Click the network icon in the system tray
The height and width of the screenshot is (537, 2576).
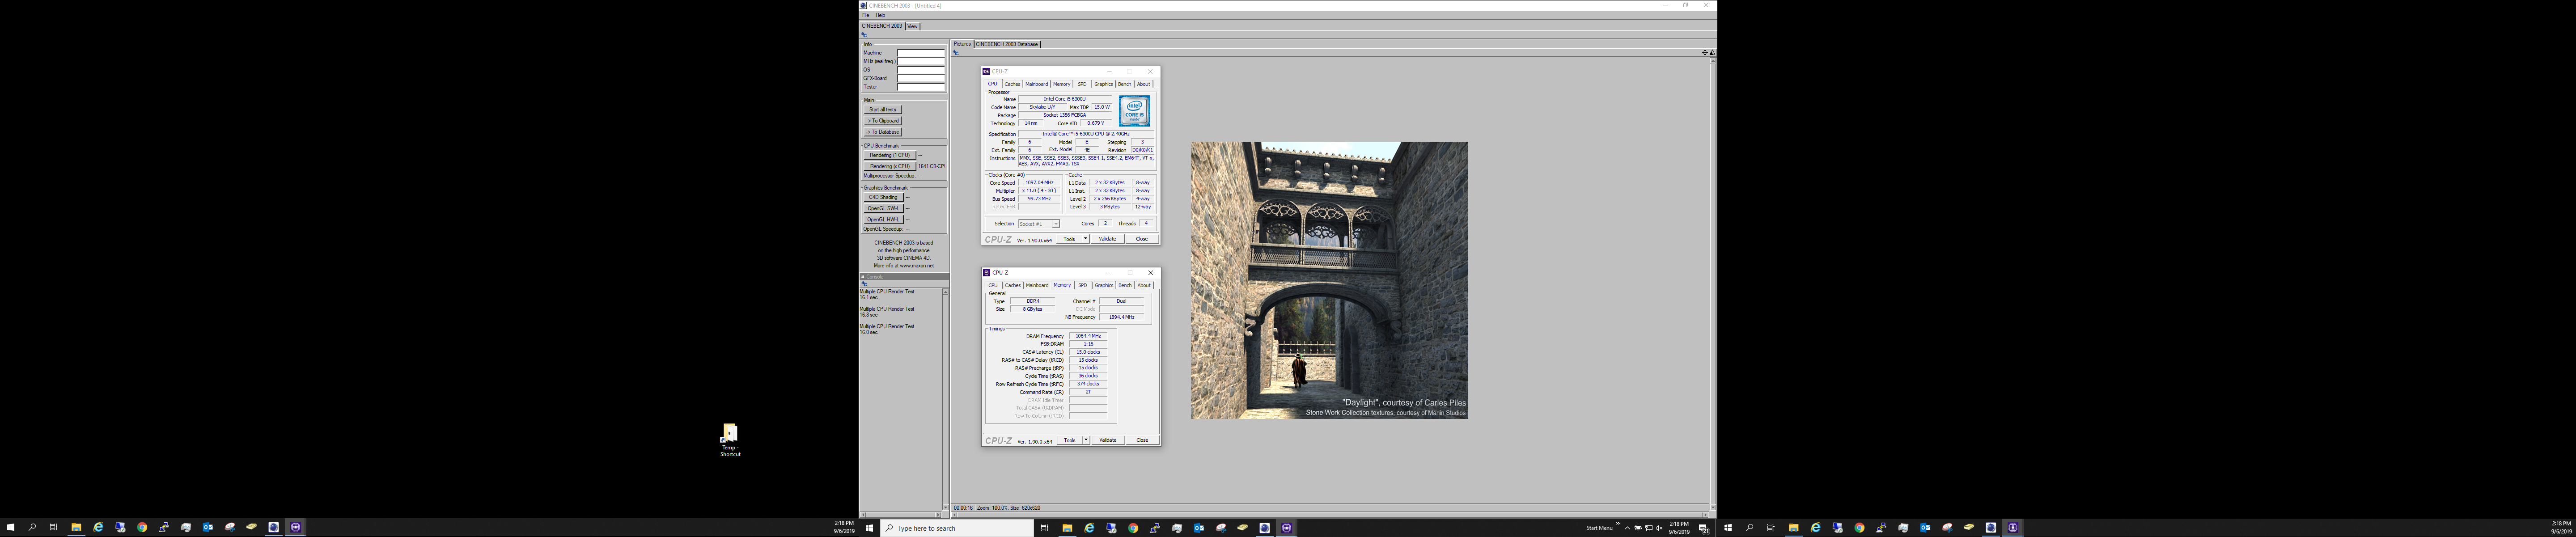(1649, 528)
